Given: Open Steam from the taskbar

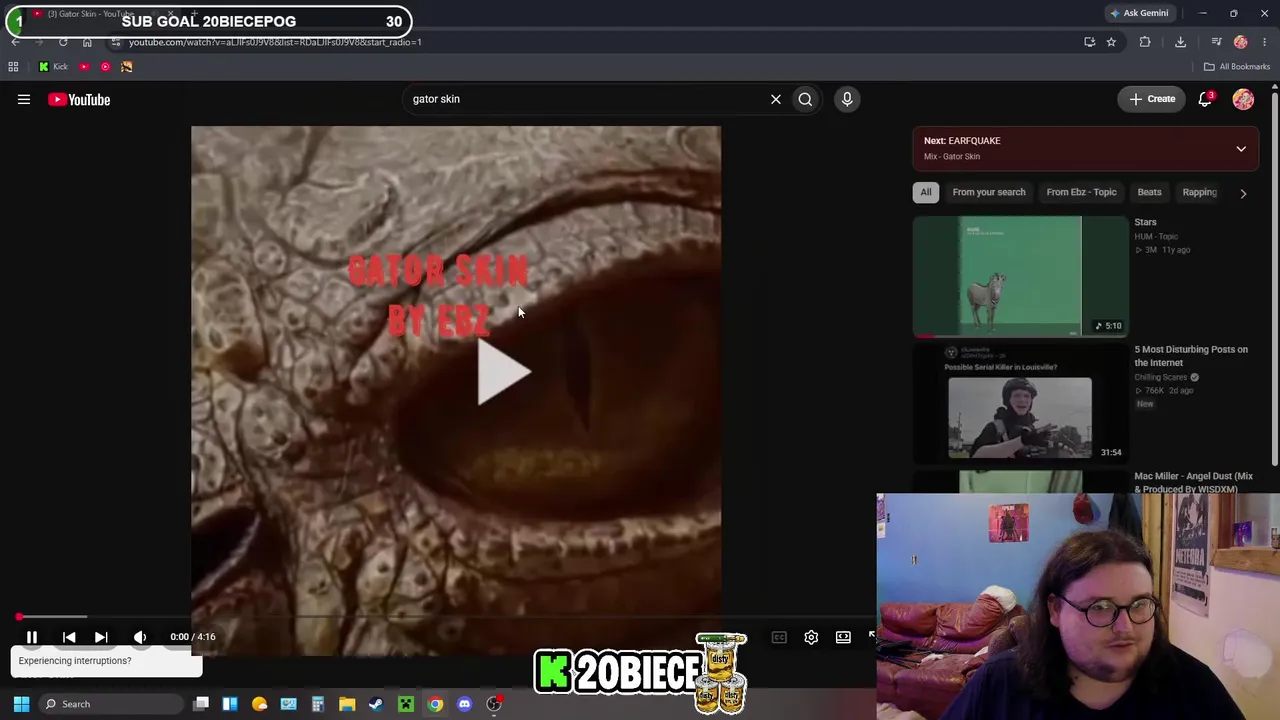Looking at the screenshot, I should [x=376, y=704].
